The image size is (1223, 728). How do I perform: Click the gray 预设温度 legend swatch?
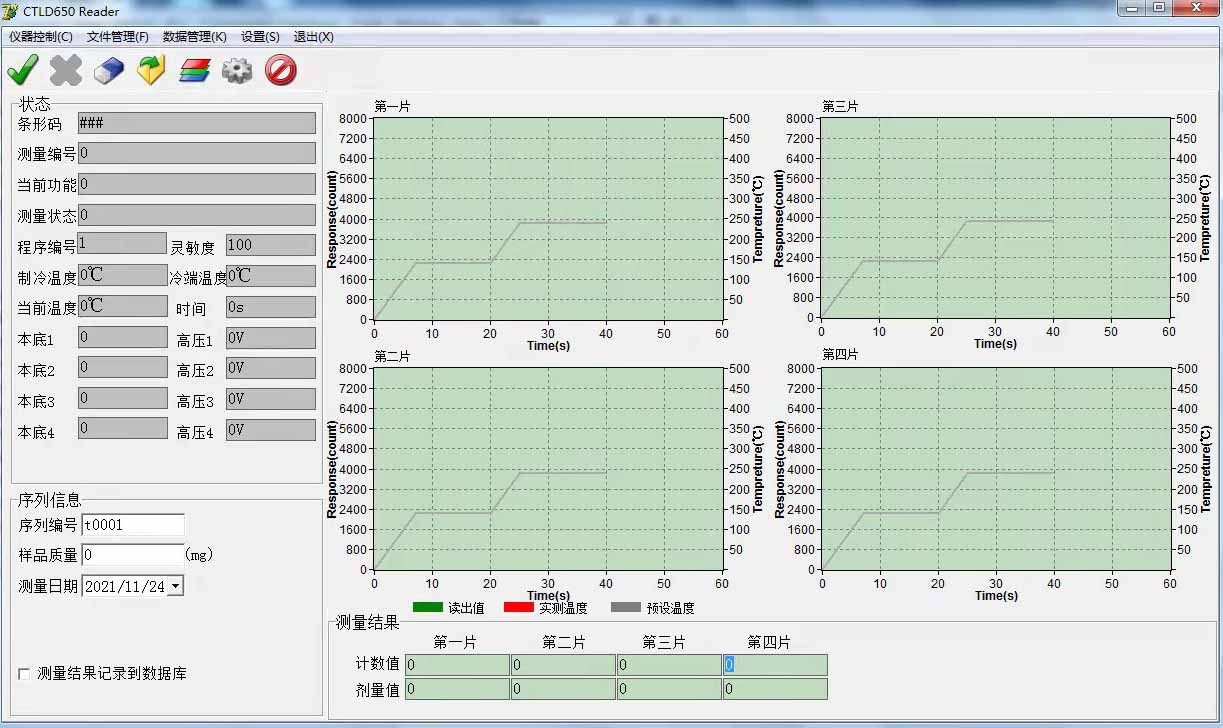point(625,607)
